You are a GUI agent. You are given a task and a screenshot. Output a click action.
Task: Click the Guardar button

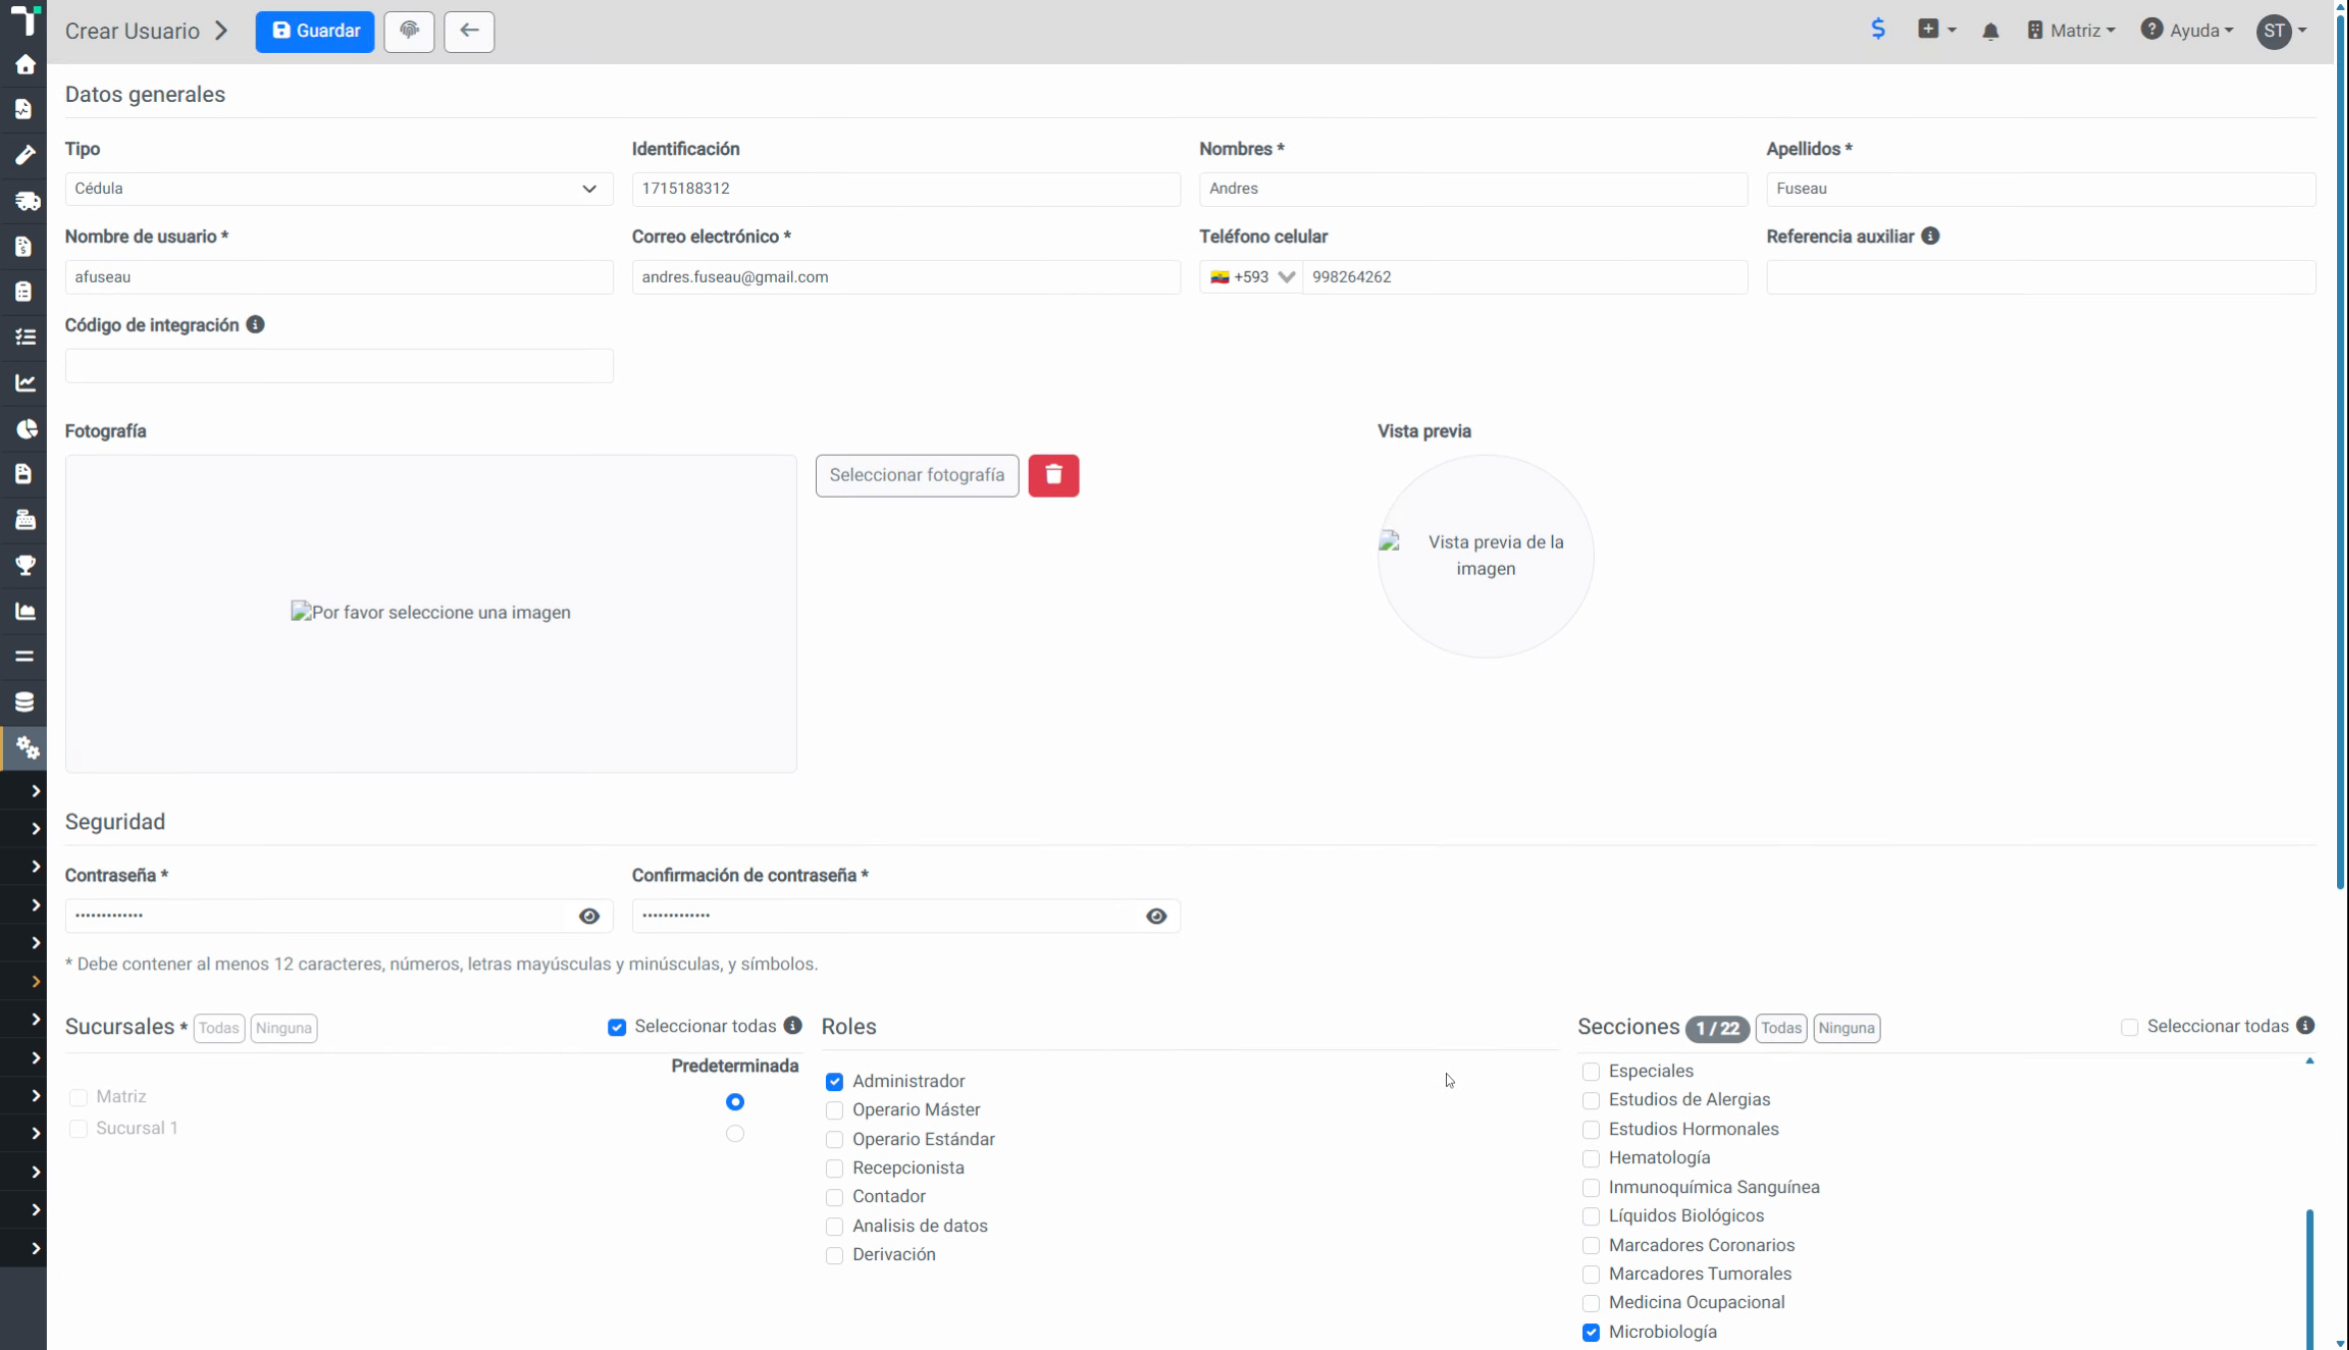point(315,31)
